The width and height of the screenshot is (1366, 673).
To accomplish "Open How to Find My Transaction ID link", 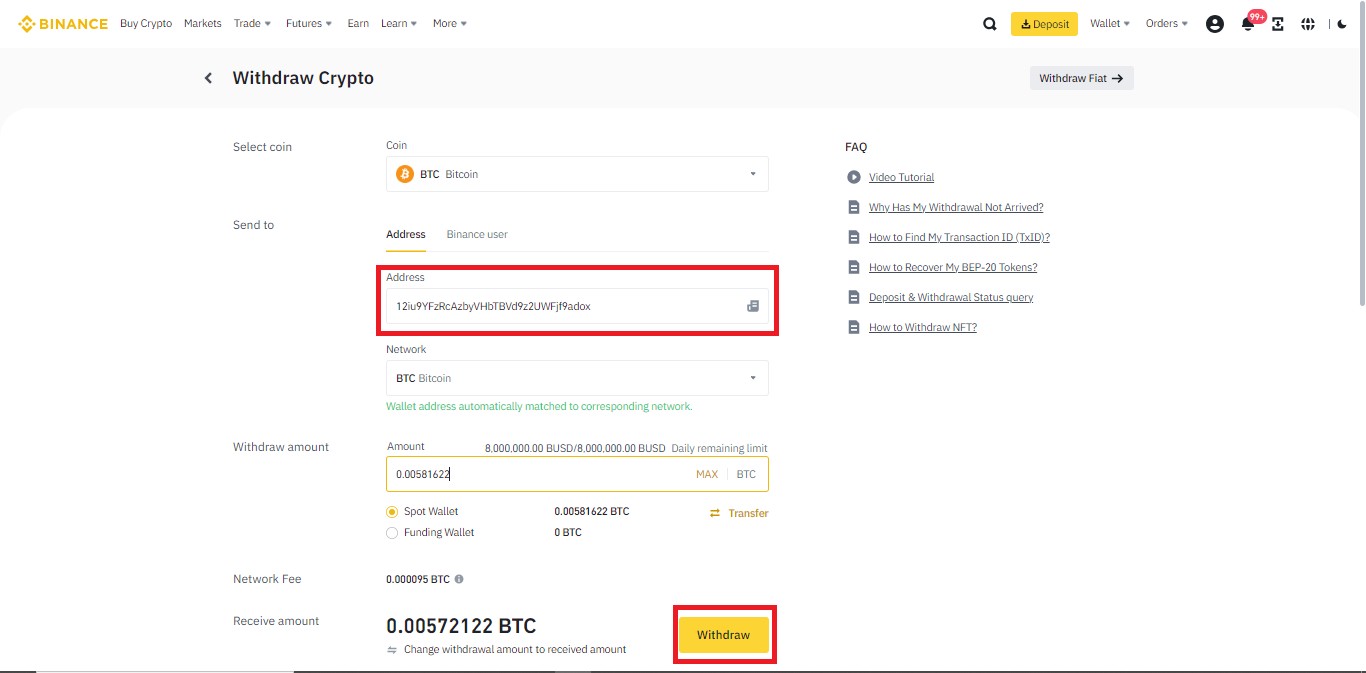I will pos(959,237).
